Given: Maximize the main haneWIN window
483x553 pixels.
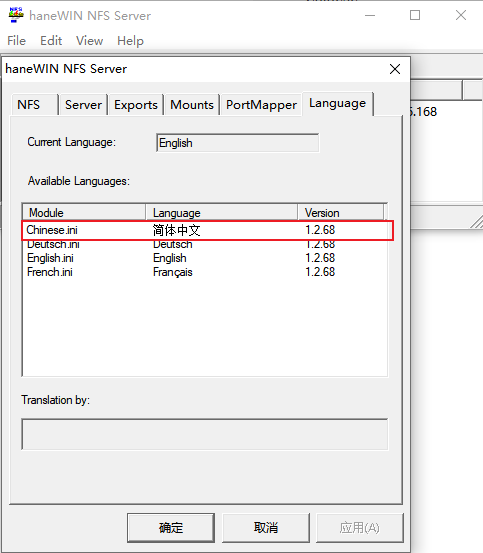Looking at the screenshot, I should point(415,15).
